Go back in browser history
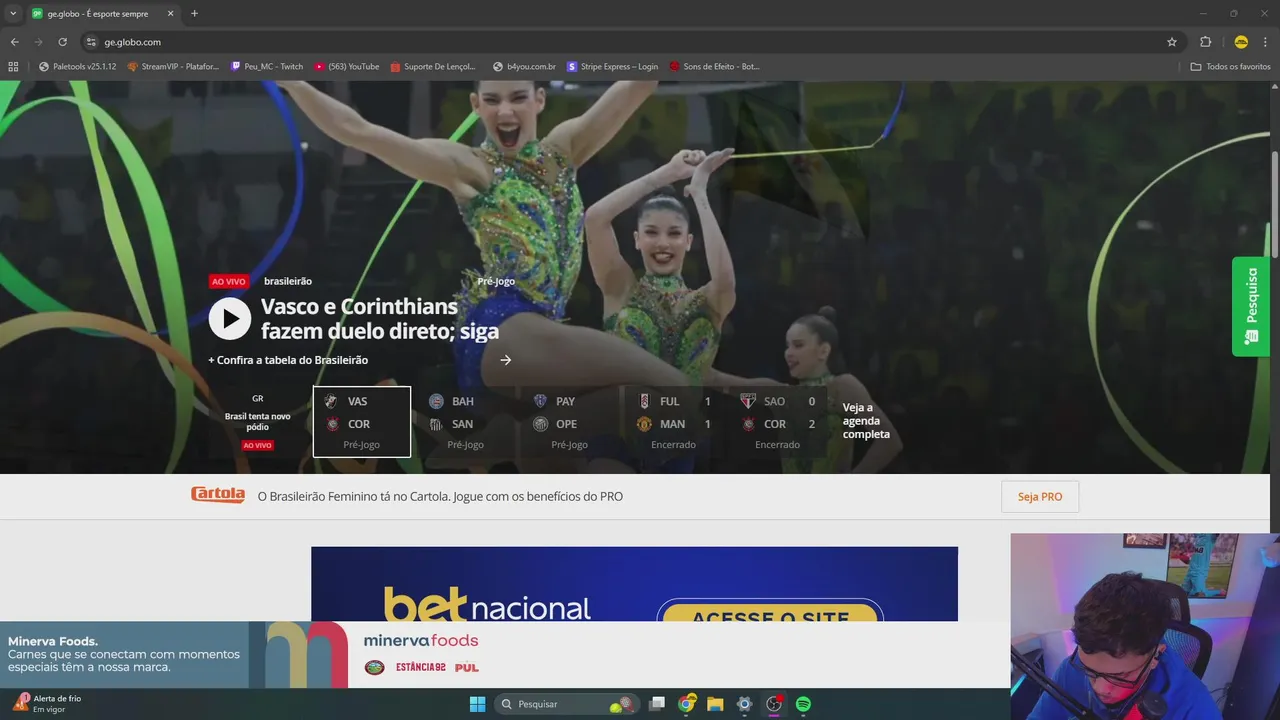The height and width of the screenshot is (720, 1280). [14, 42]
